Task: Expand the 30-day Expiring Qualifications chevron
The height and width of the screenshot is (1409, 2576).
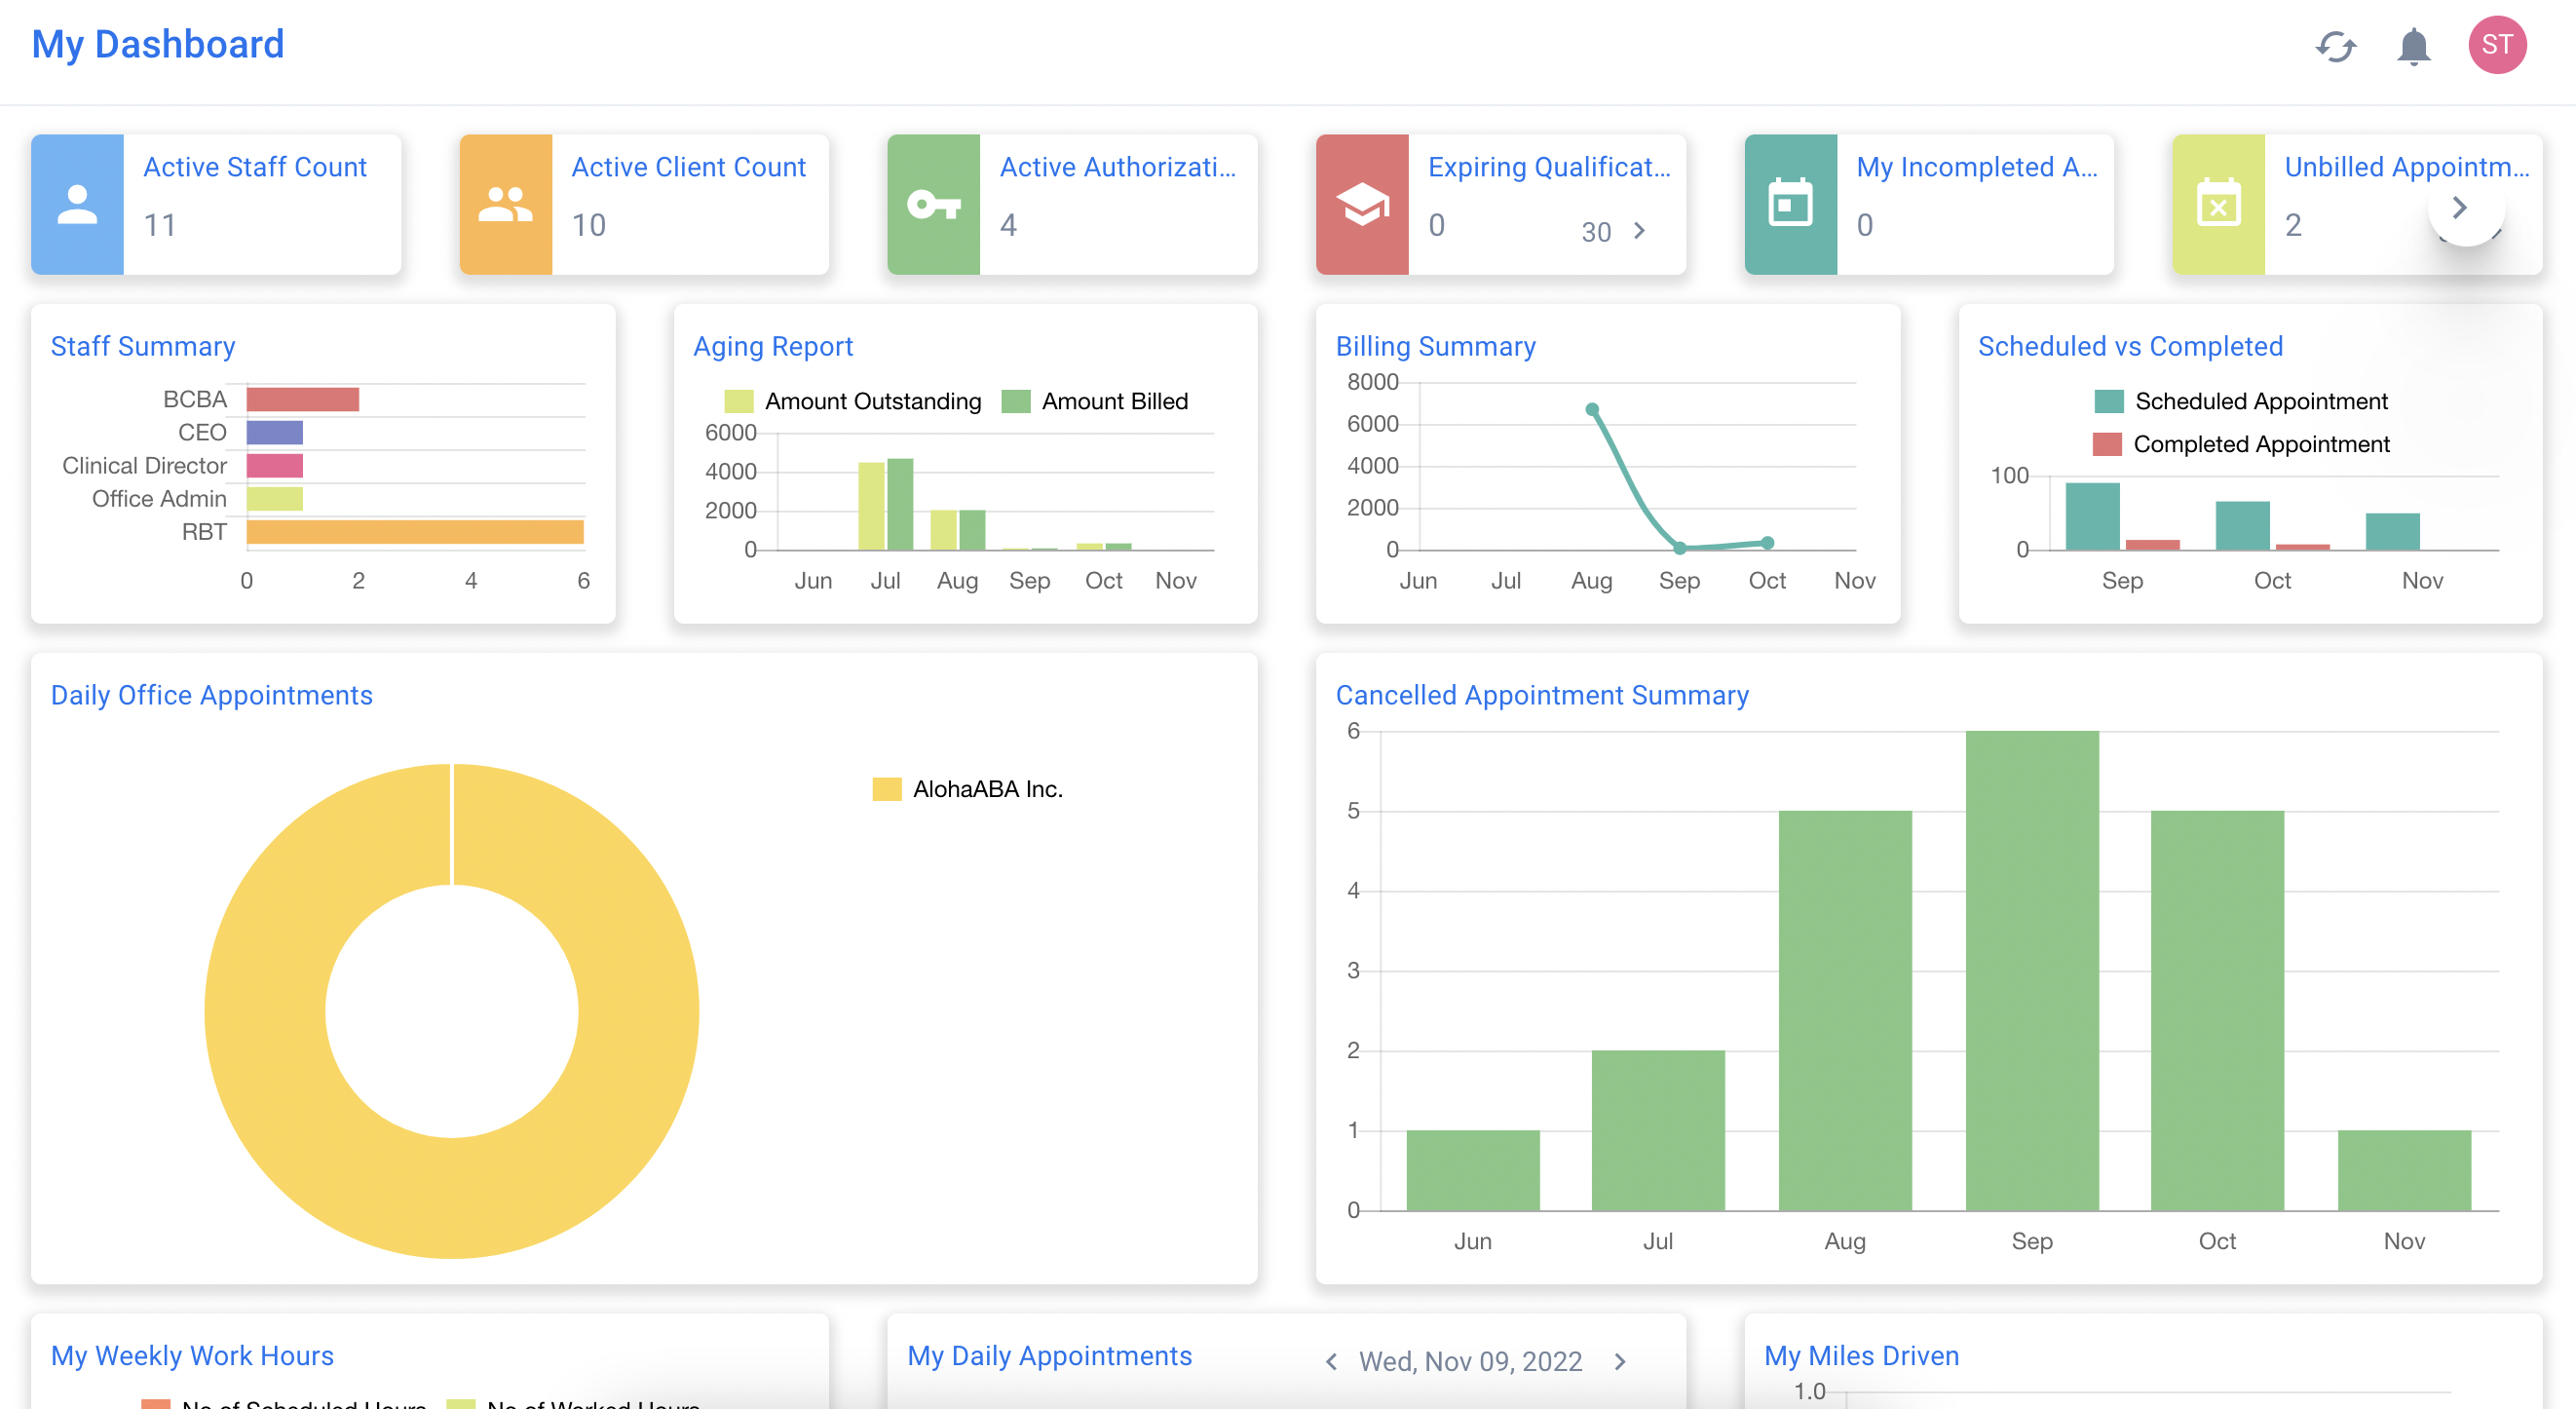Action: tap(1639, 231)
